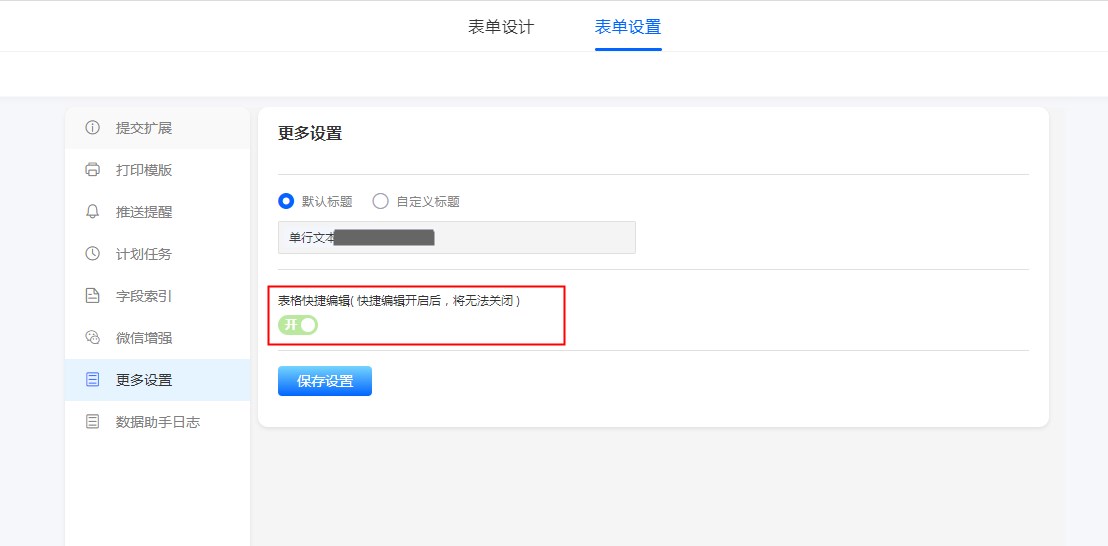The width and height of the screenshot is (1108, 546).
Task: Click the list icon beside 更多设置
Action: (93, 380)
